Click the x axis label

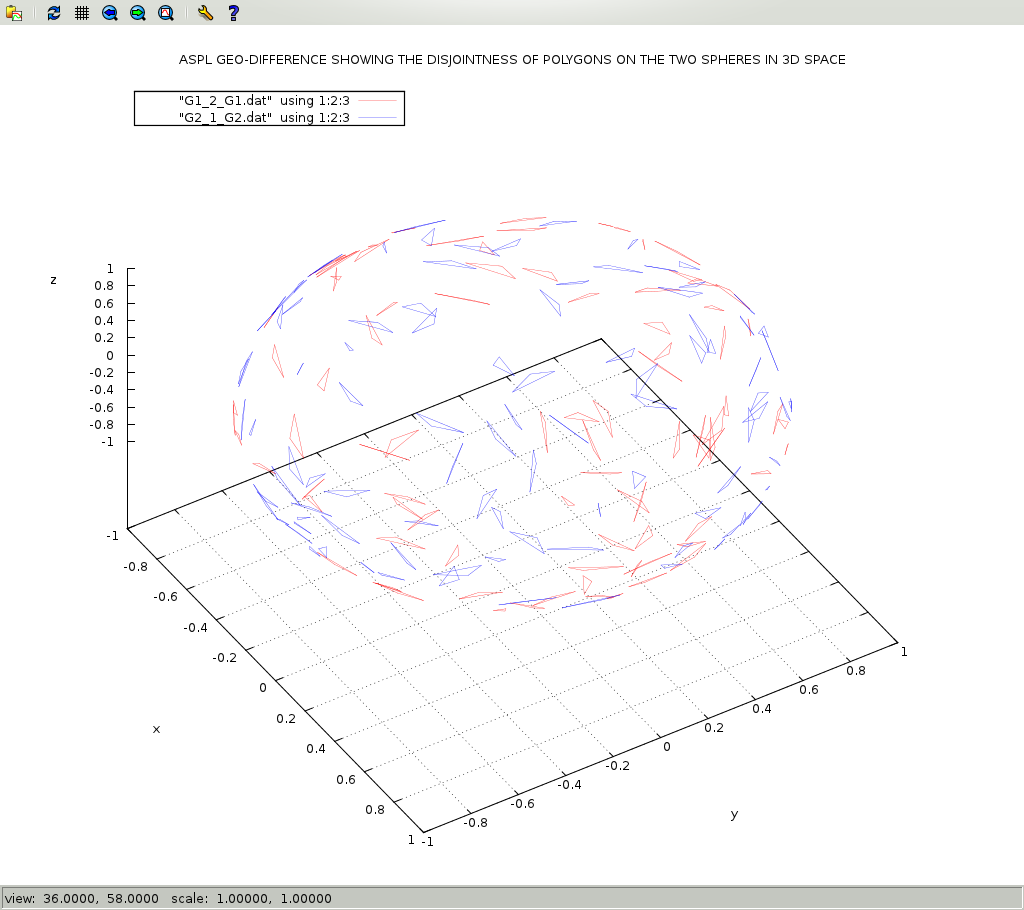pos(156,729)
